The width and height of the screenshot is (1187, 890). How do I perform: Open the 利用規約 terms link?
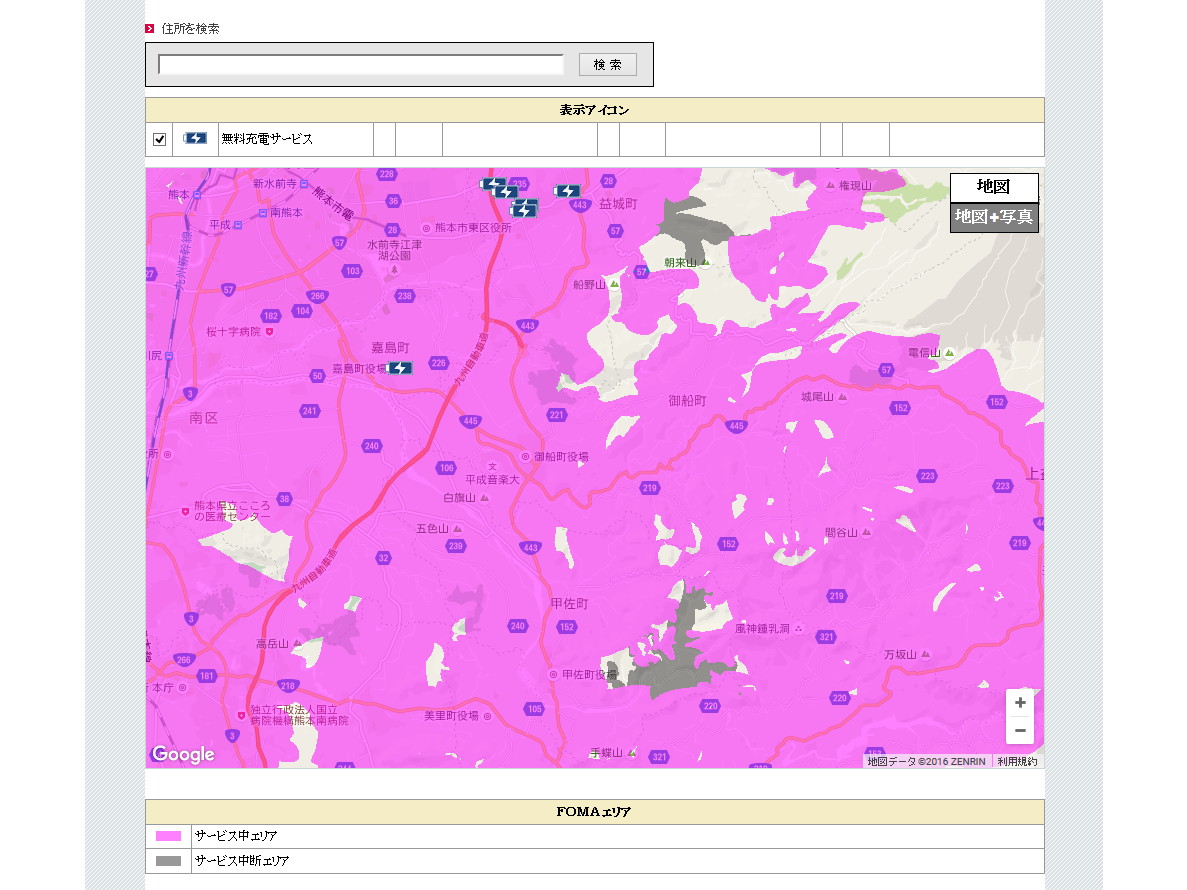[x=1017, y=761]
